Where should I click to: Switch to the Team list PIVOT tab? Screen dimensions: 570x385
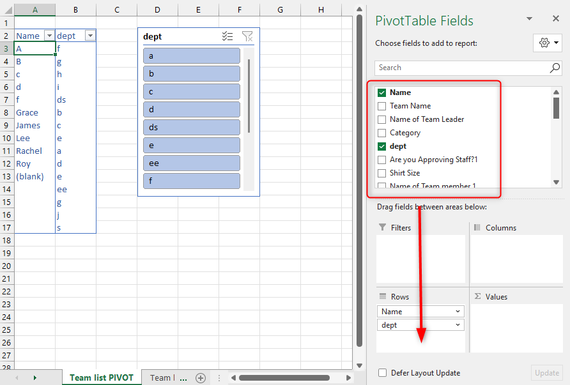(101, 378)
